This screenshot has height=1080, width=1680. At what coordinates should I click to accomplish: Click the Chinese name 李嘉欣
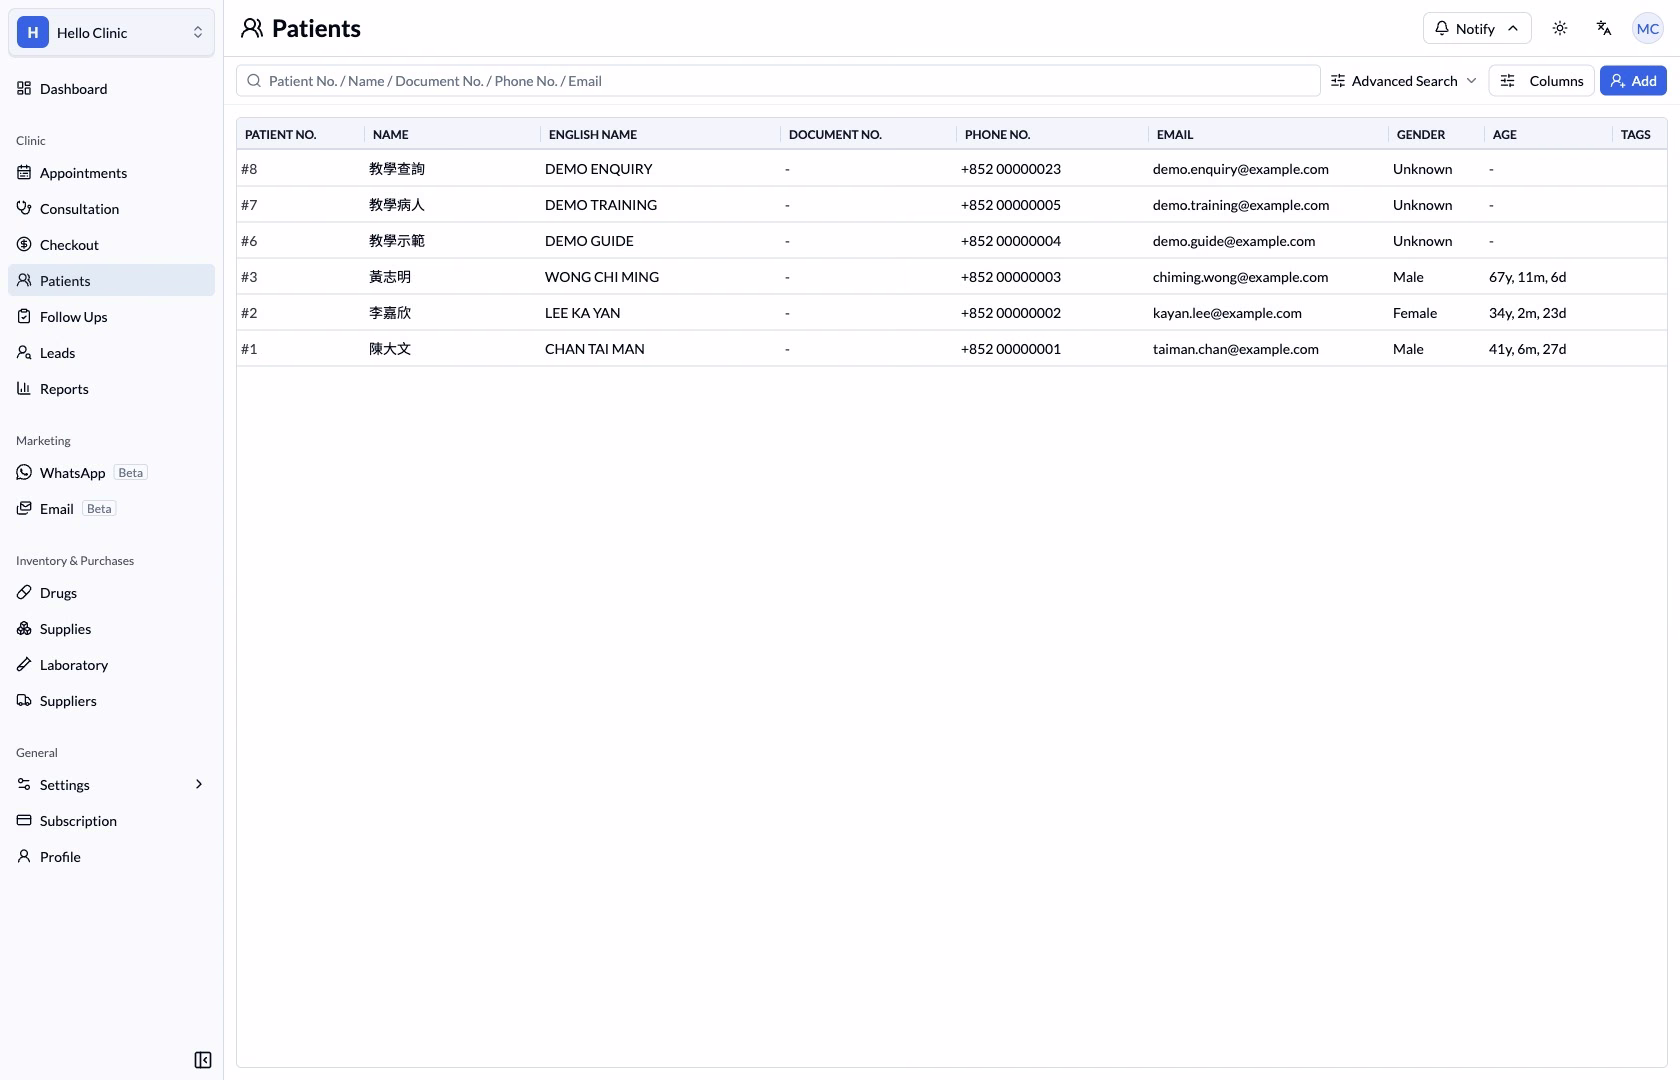click(390, 312)
